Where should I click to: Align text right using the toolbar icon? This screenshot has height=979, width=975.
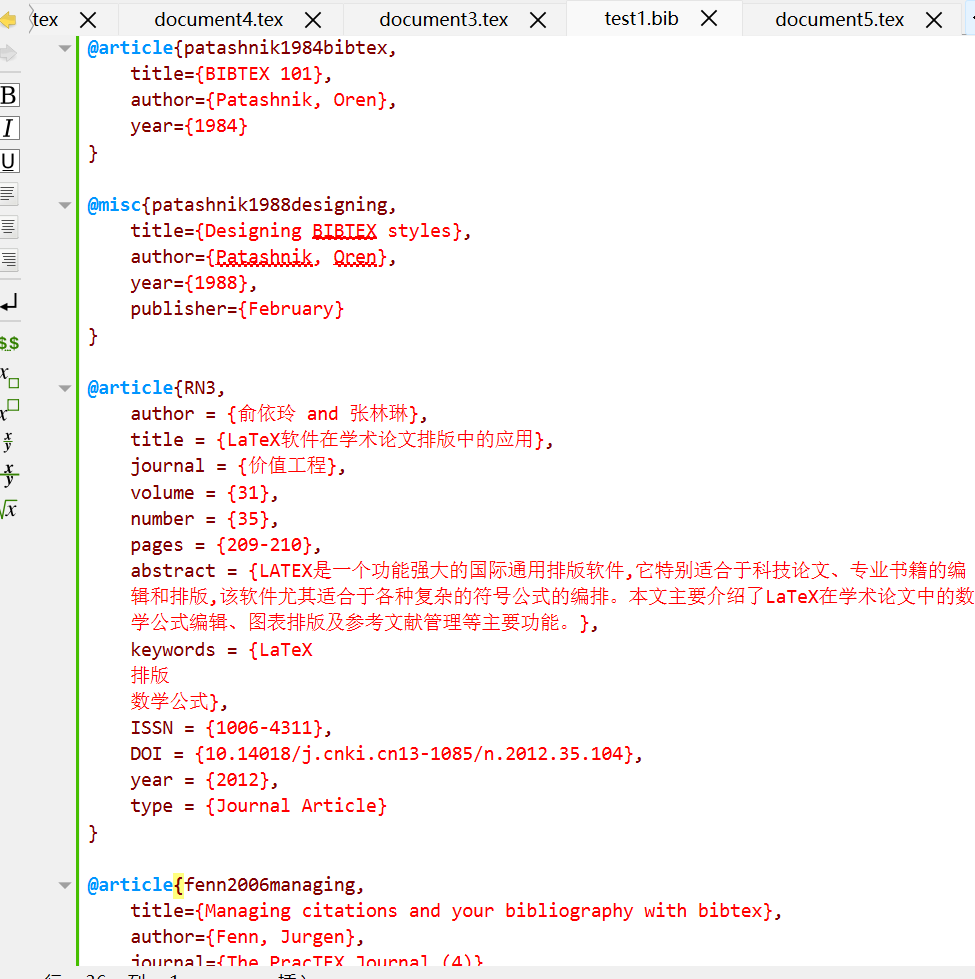pyautogui.click(x=8, y=259)
